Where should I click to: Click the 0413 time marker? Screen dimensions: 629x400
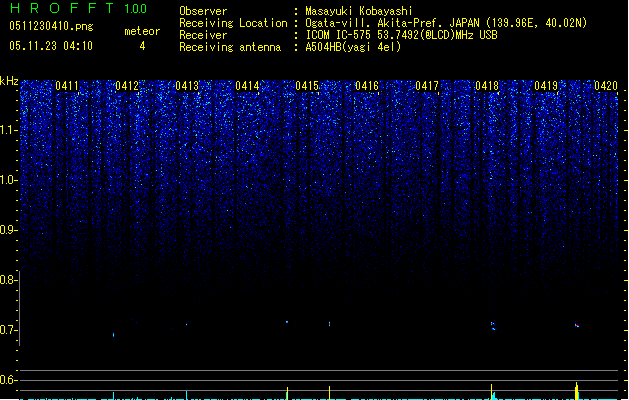[187, 86]
